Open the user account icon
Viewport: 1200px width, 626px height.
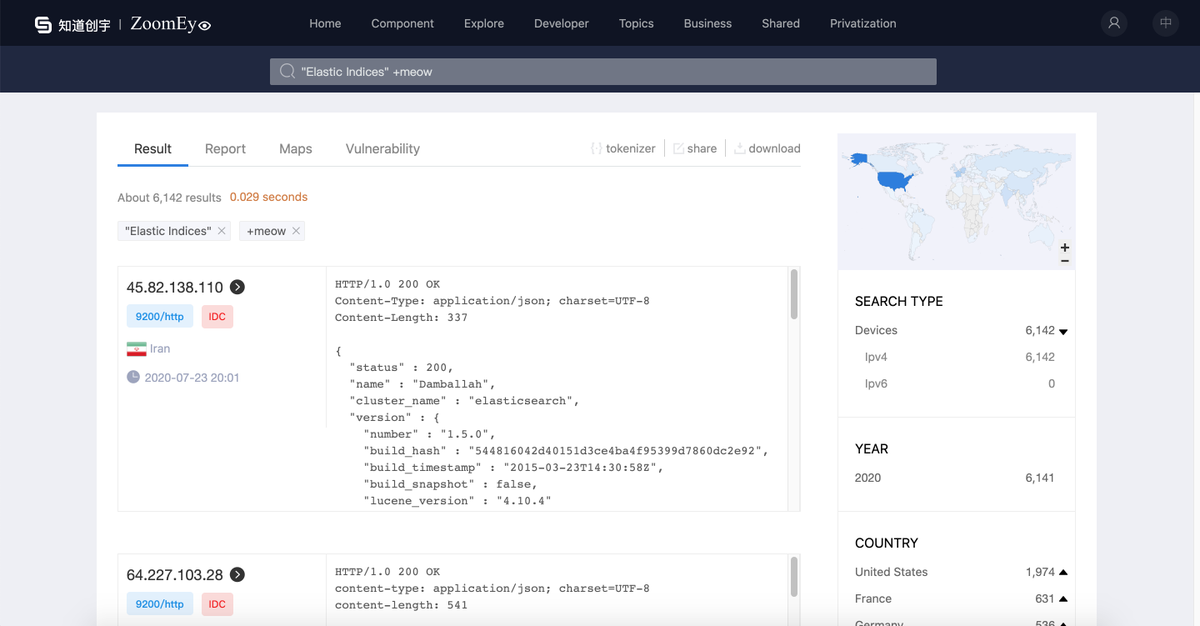pos(1114,23)
